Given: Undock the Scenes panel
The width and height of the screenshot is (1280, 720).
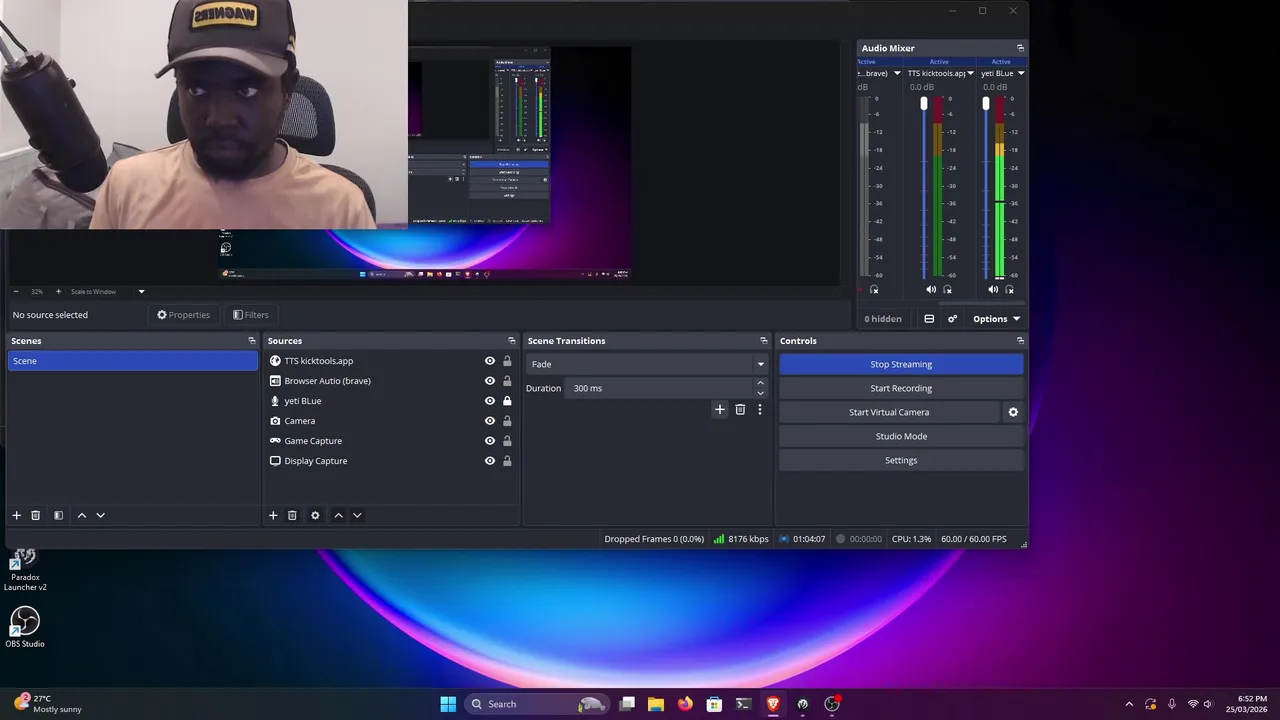Looking at the screenshot, I should pos(252,341).
